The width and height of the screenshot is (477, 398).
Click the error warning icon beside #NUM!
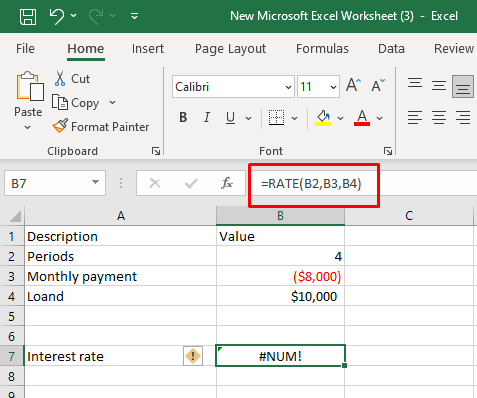point(193,356)
